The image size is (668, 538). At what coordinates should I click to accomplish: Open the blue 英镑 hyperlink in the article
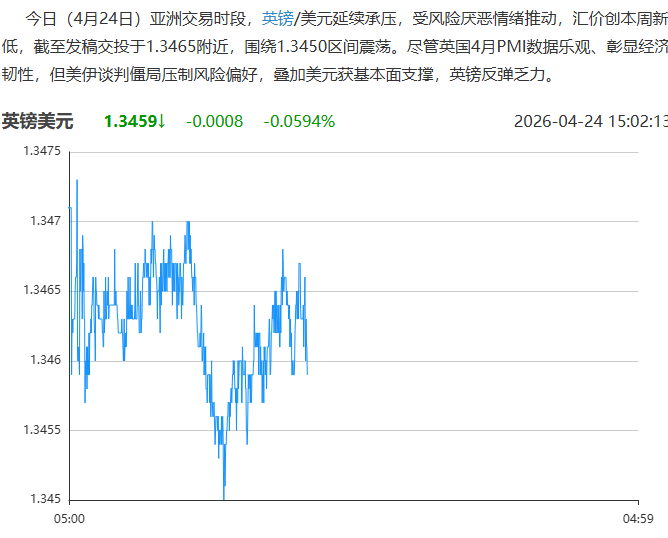(277, 18)
